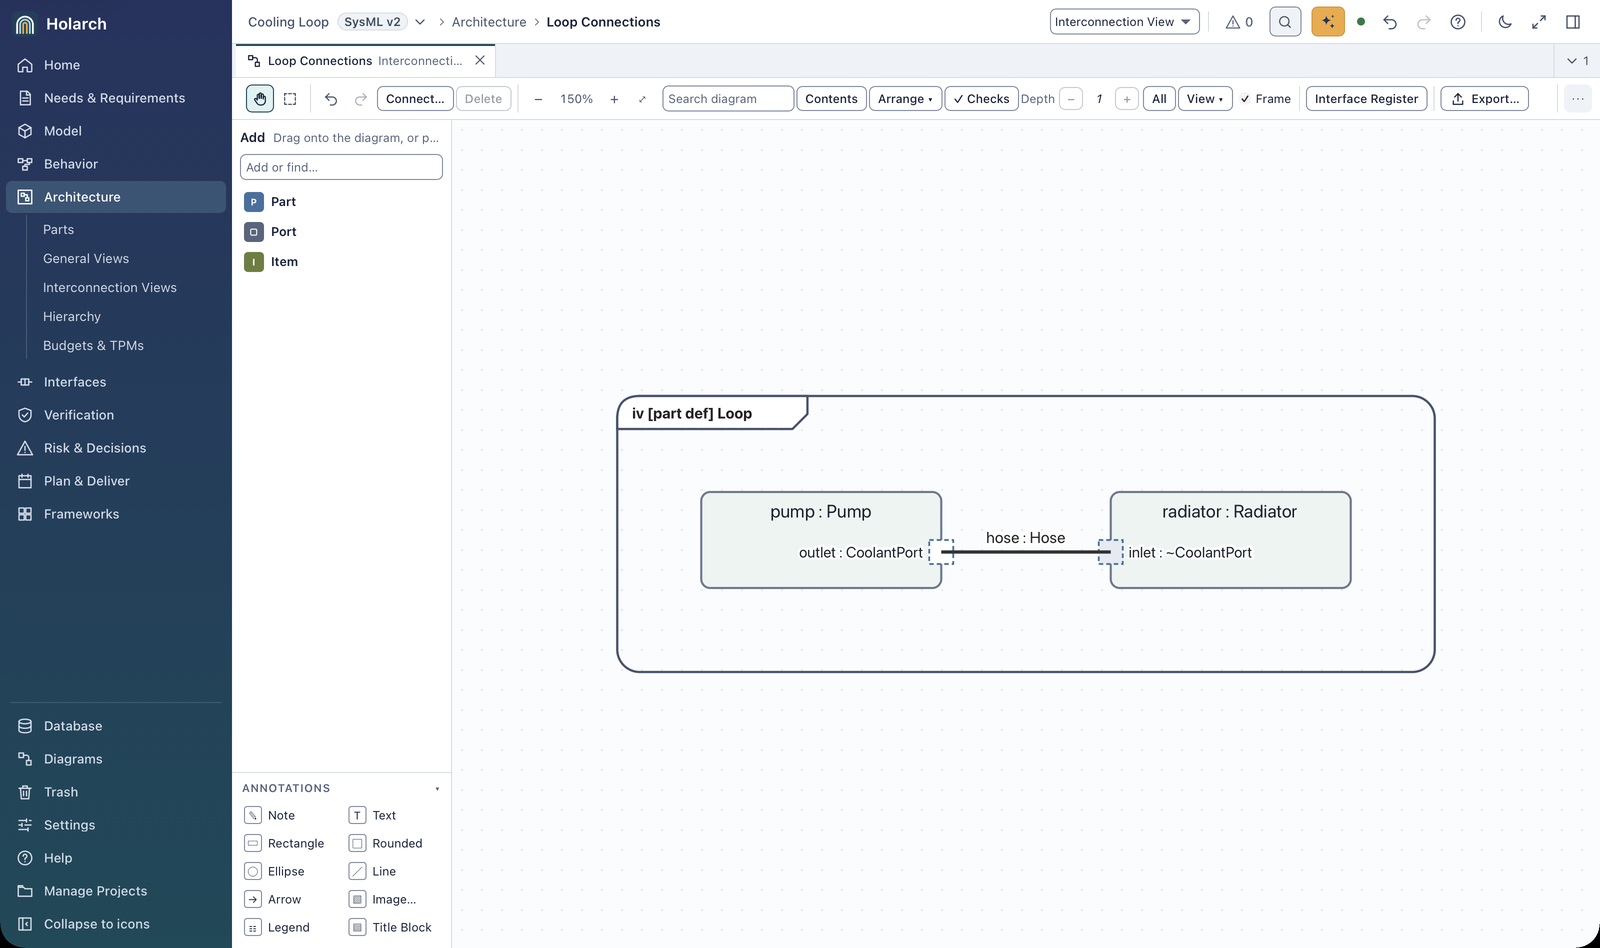Open the Interface Register
The width and height of the screenshot is (1600, 948).
[1366, 99]
